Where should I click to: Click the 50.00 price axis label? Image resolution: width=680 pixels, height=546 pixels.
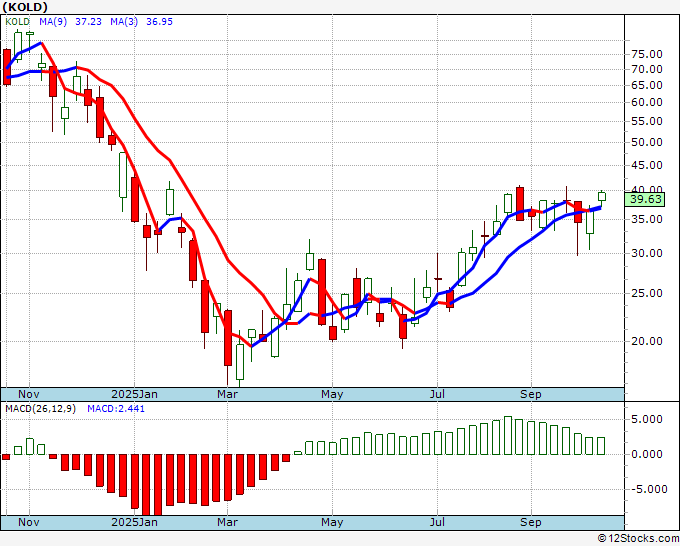647,142
